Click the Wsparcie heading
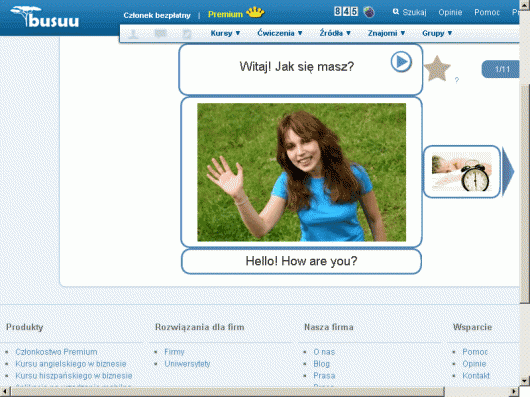The image size is (530, 397). (472, 327)
